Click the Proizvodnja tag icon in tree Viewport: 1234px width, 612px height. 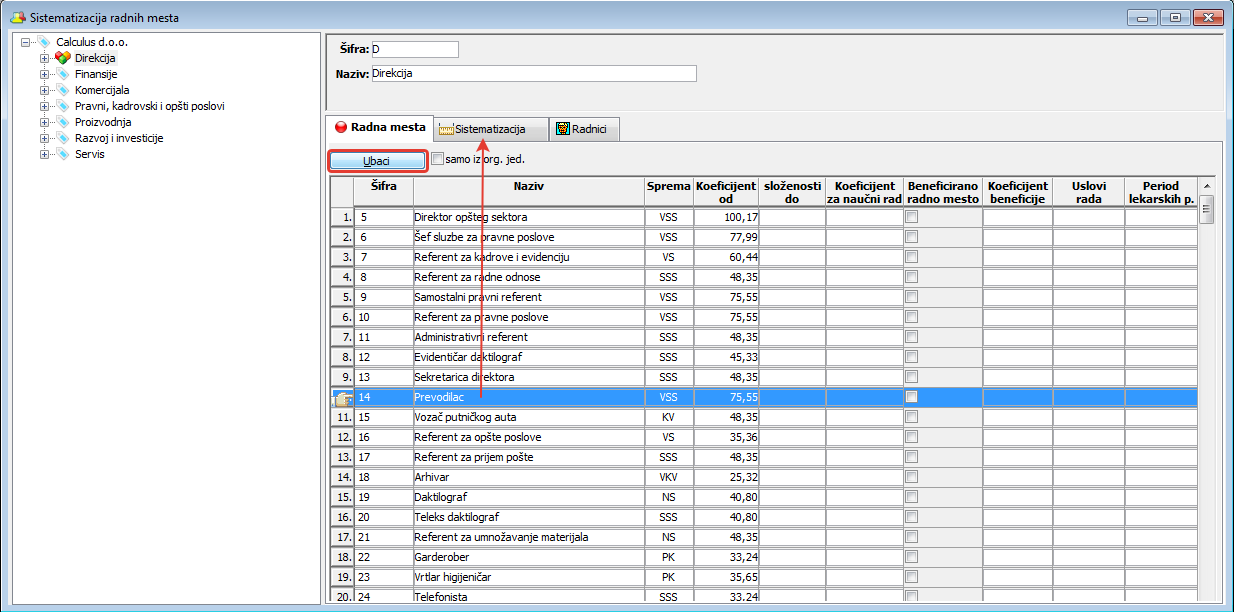(62, 122)
